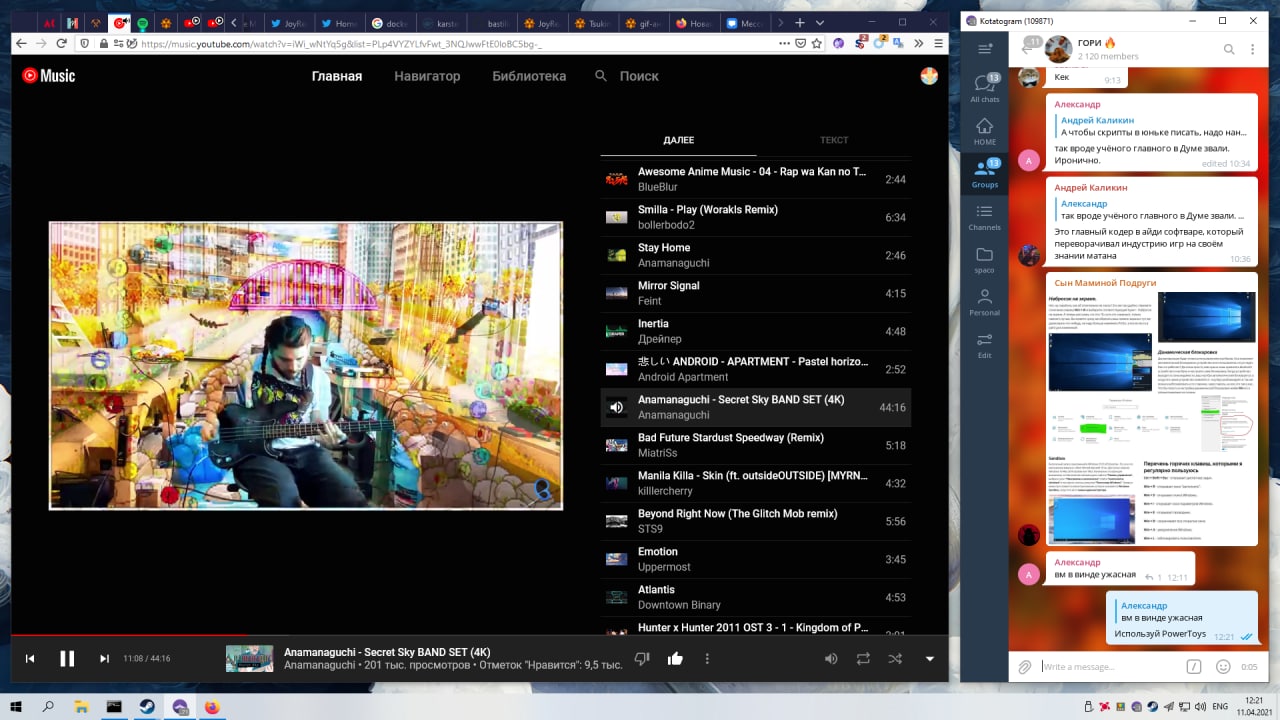This screenshot has height=720, width=1280.
Task: Select the Emotion track by Uppermost
Action: point(756,559)
